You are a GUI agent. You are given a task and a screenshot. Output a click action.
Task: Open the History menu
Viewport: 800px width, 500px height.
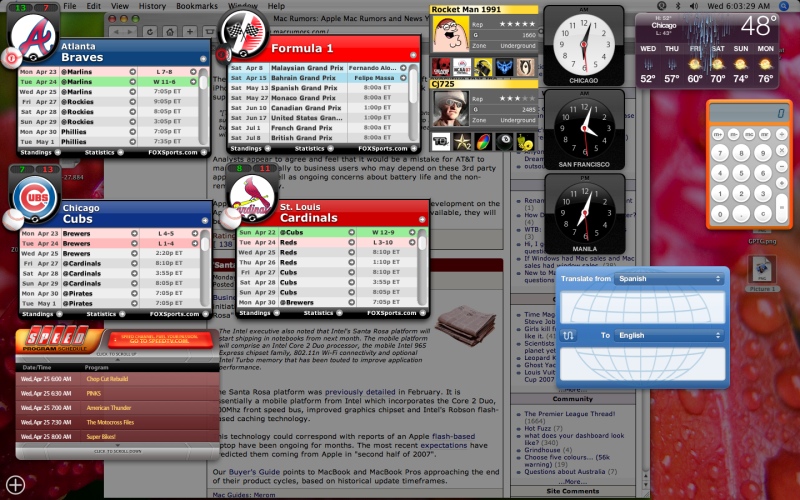[x=152, y=6]
